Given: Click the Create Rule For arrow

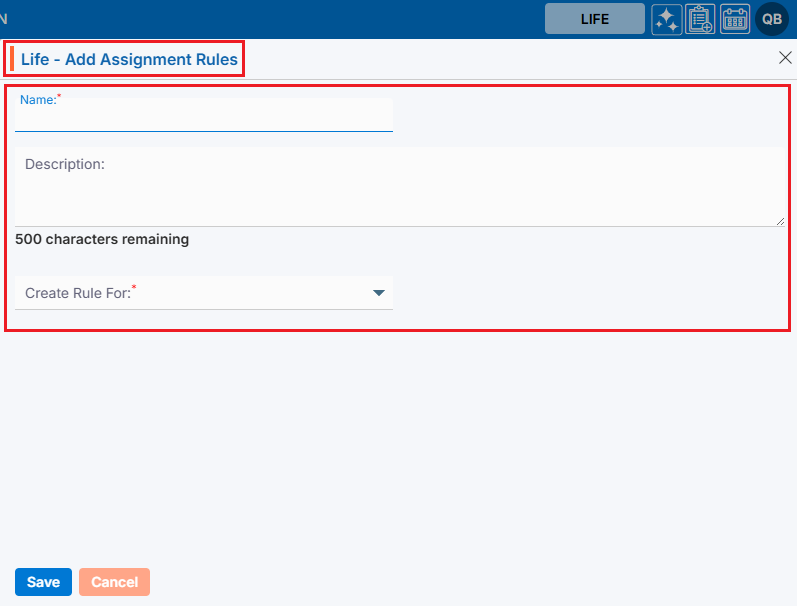Looking at the screenshot, I should [x=379, y=293].
